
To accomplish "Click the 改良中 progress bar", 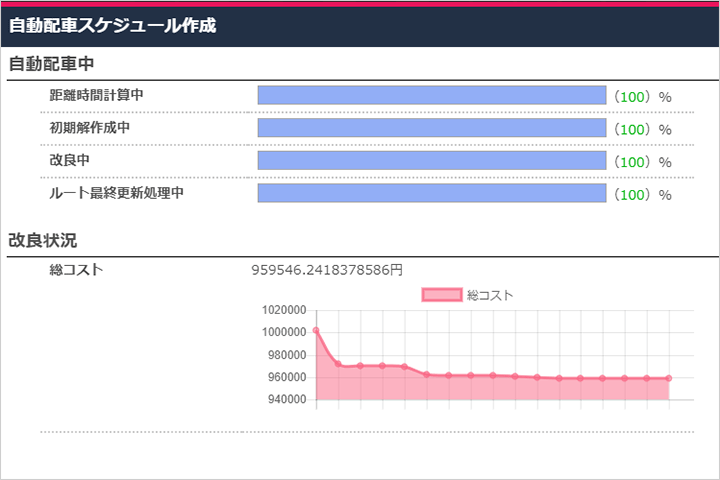I will coord(432,161).
